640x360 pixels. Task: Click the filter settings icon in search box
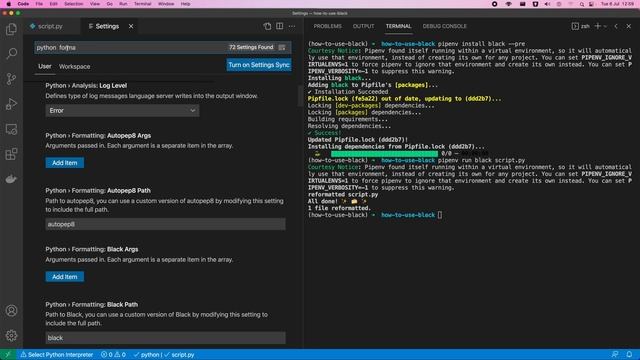pyautogui.click(x=282, y=47)
